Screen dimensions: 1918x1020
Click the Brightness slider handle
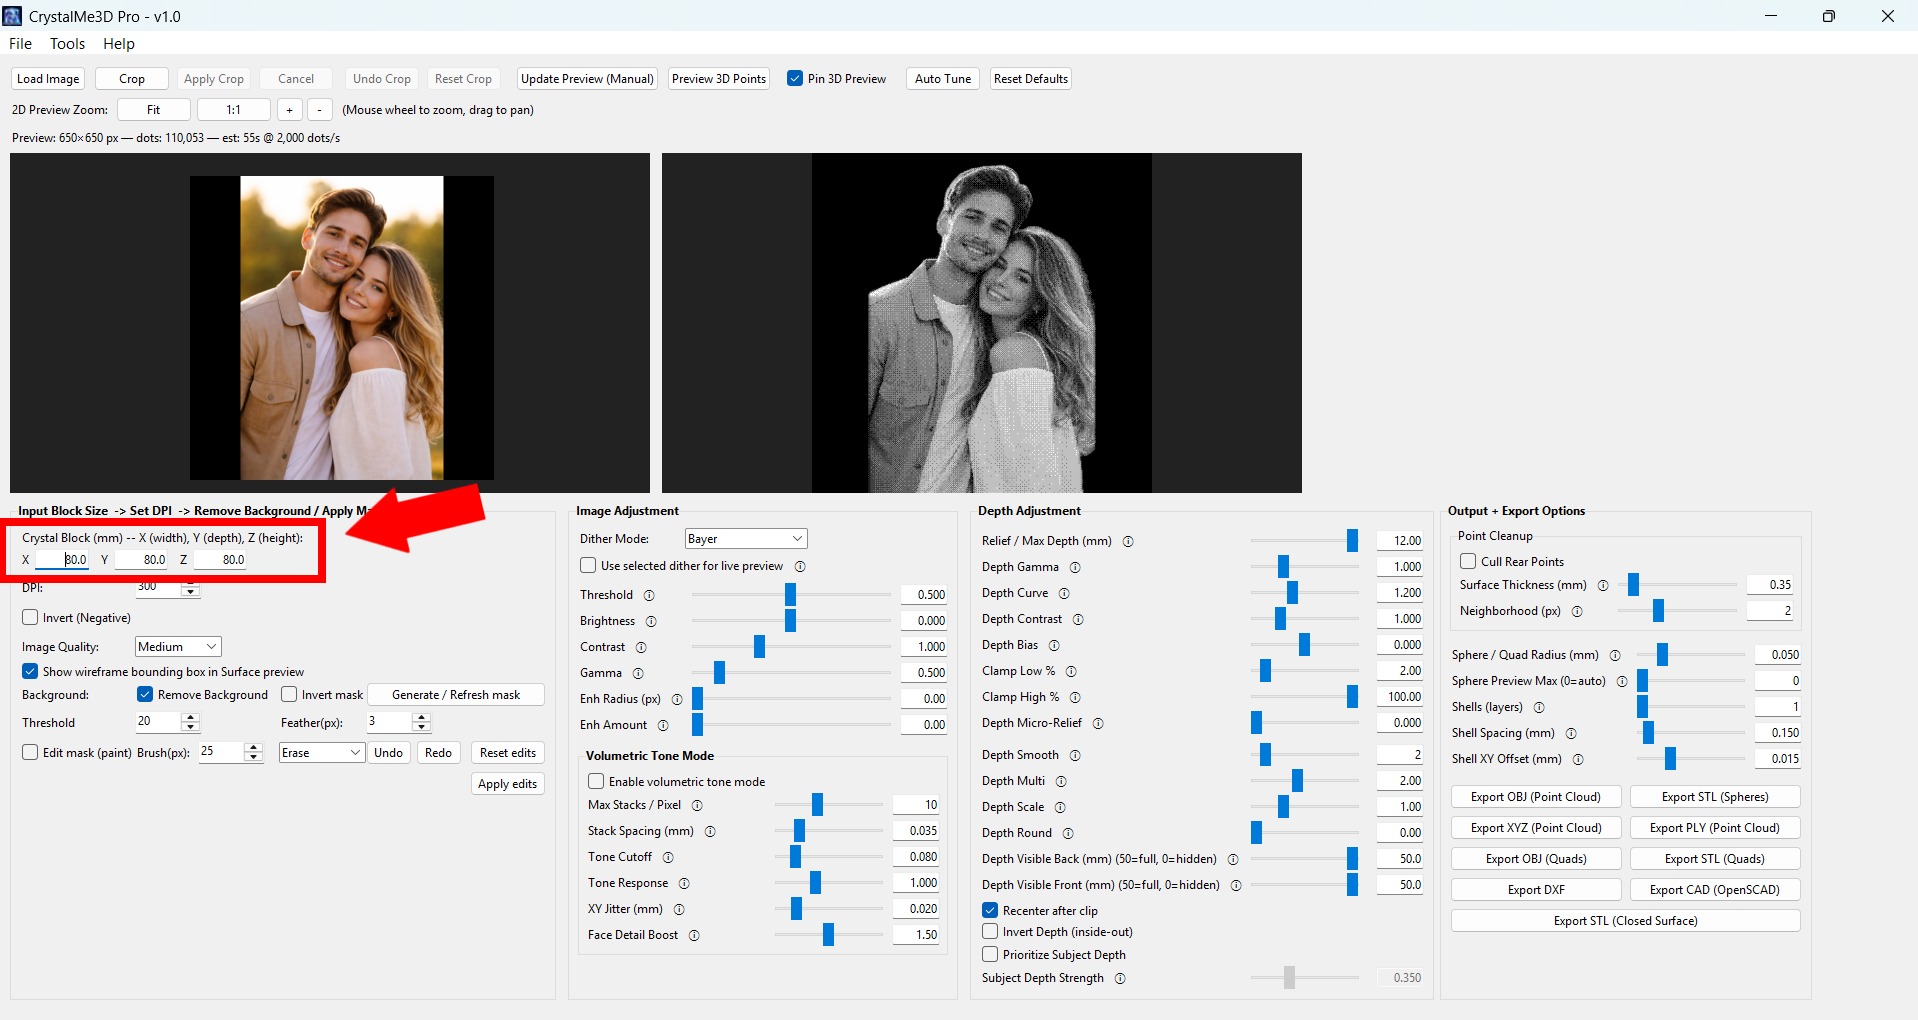tap(790, 621)
